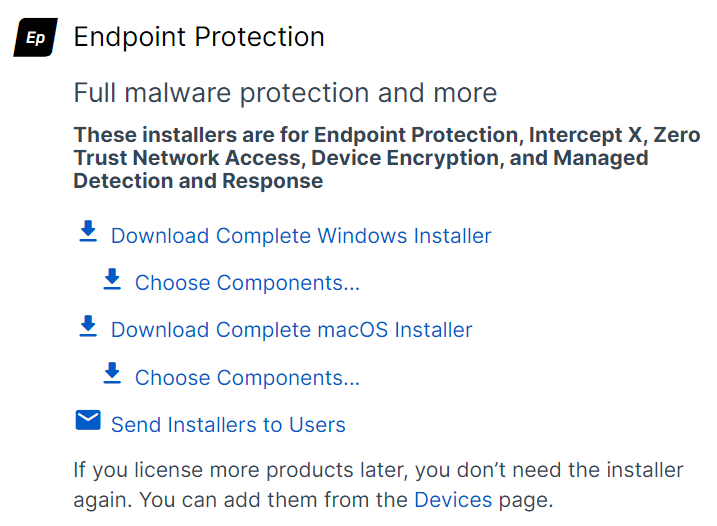Click download arrow icon beside macOS Installer
Screen dimensions: 717x526
[x=88, y=327]
